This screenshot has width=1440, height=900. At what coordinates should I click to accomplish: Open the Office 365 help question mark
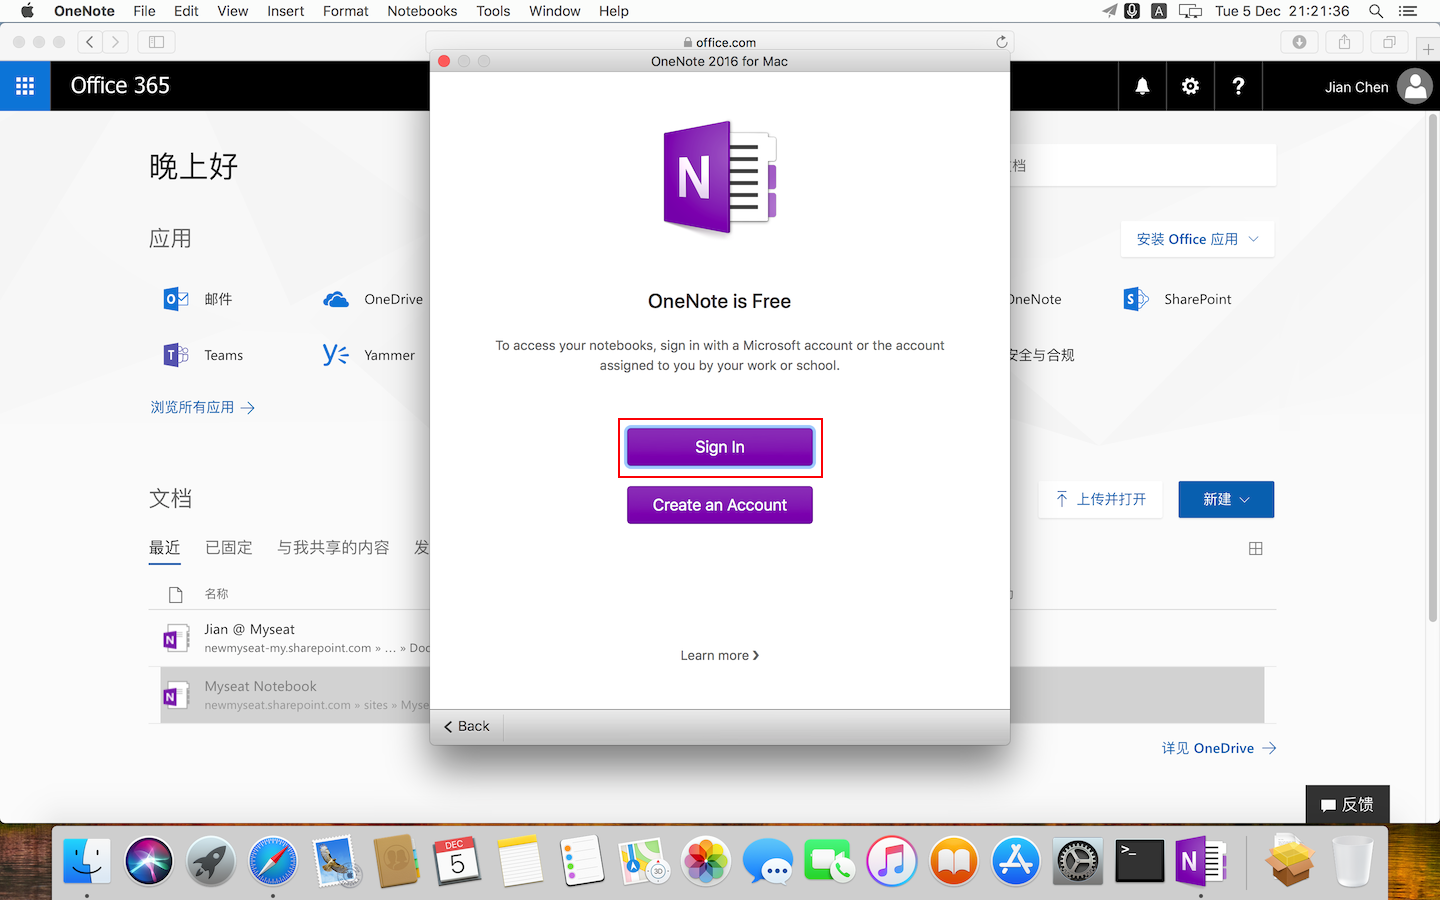(x=1238, y=86)
